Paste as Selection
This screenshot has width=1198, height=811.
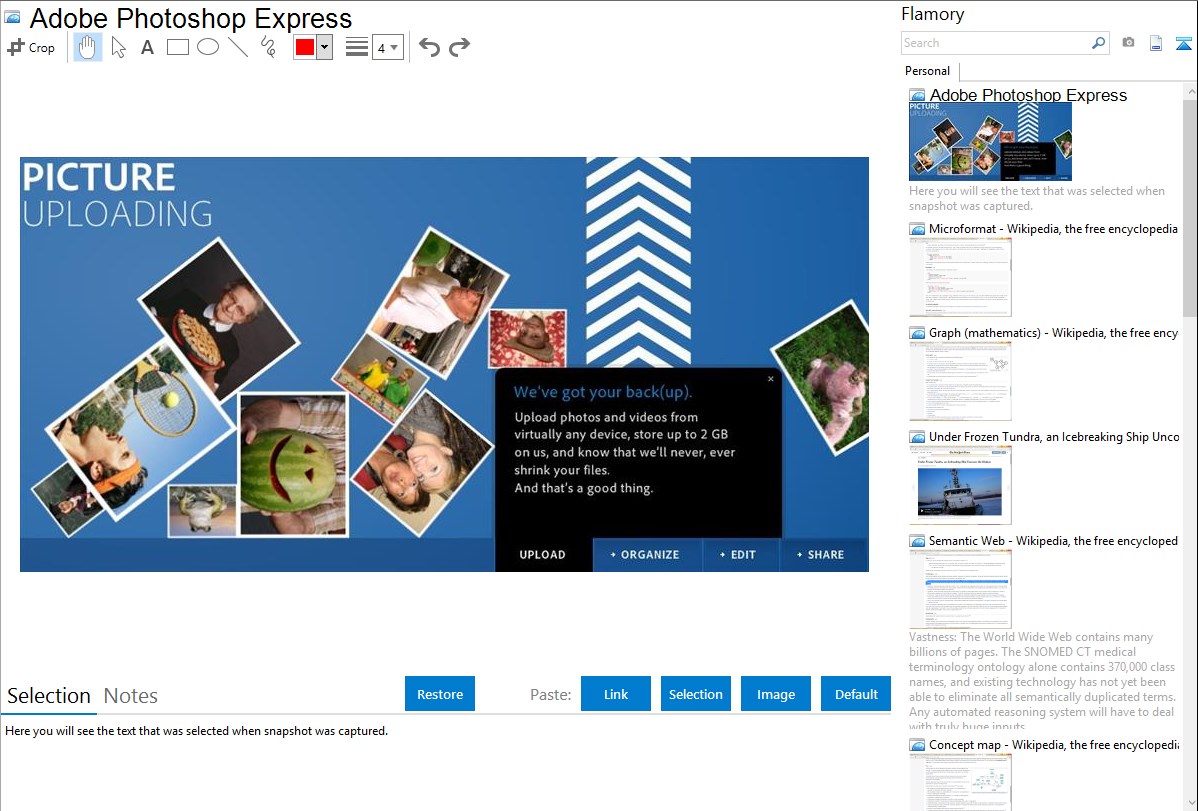[696, 694]
